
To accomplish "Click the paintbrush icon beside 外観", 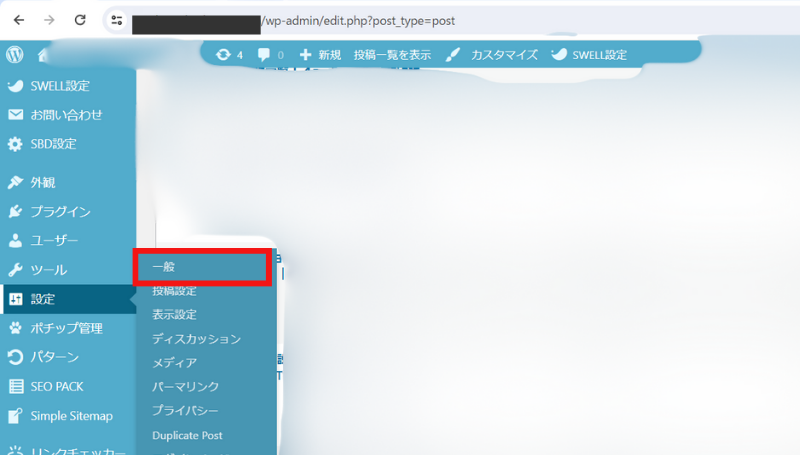I will [x=15, y=182].
